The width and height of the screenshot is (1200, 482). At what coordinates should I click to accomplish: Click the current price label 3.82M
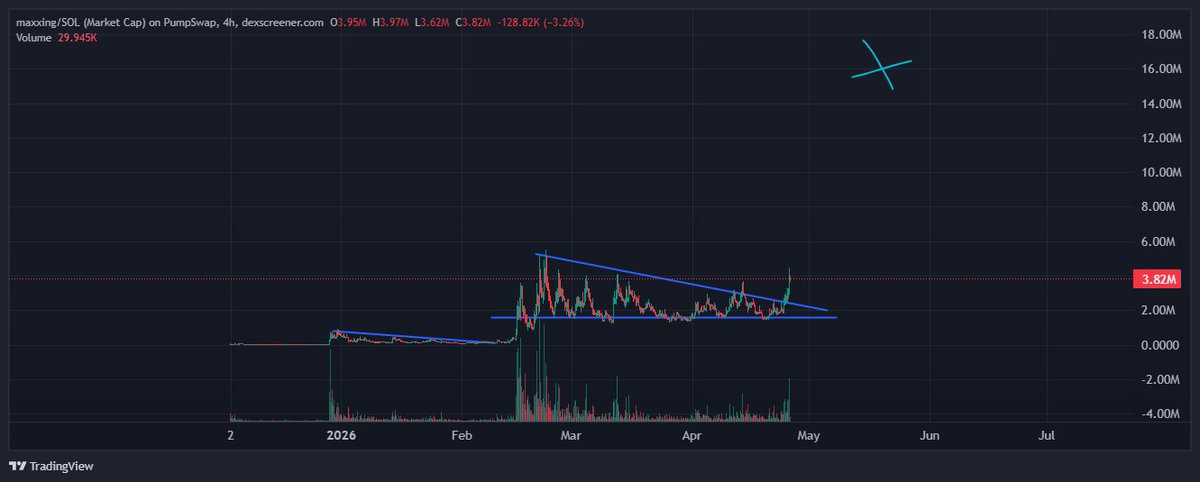(x=1156, y=279)
